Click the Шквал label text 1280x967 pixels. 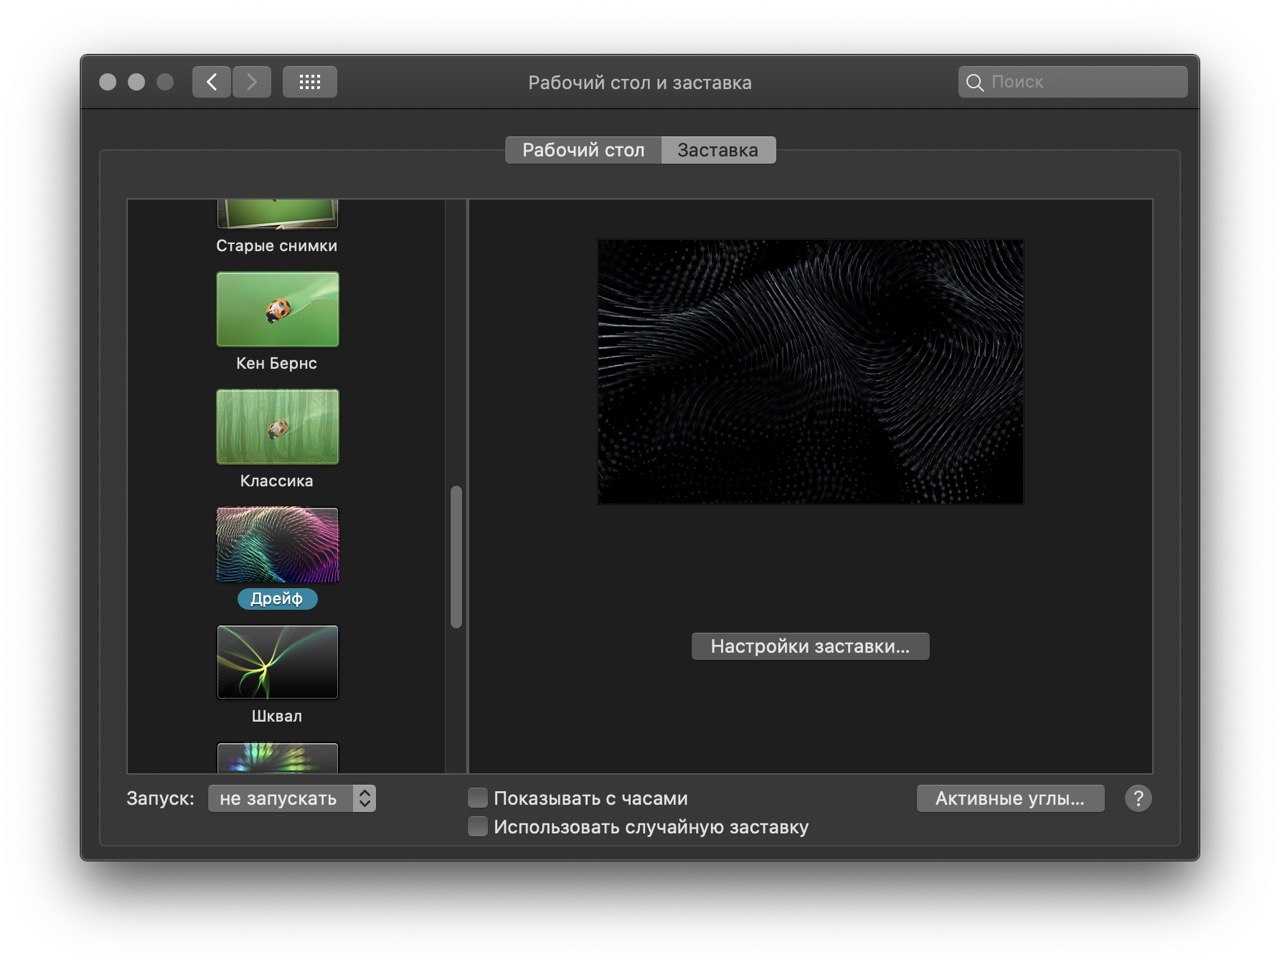point(277,716)
